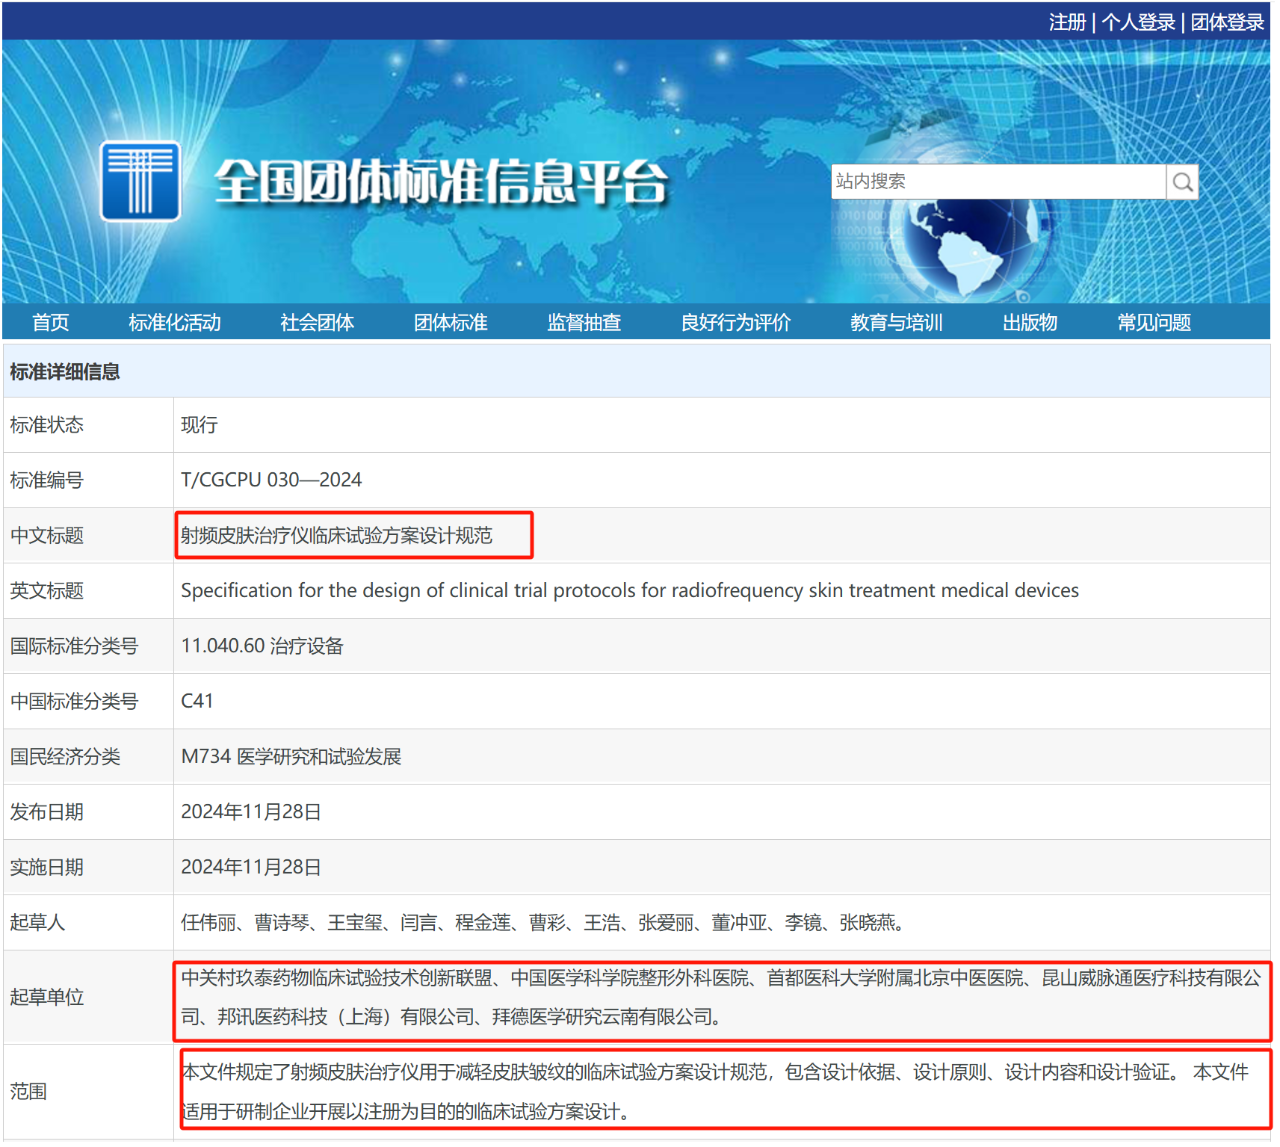
Task: Click the blue platform logo icon
Action: (140, 181)
